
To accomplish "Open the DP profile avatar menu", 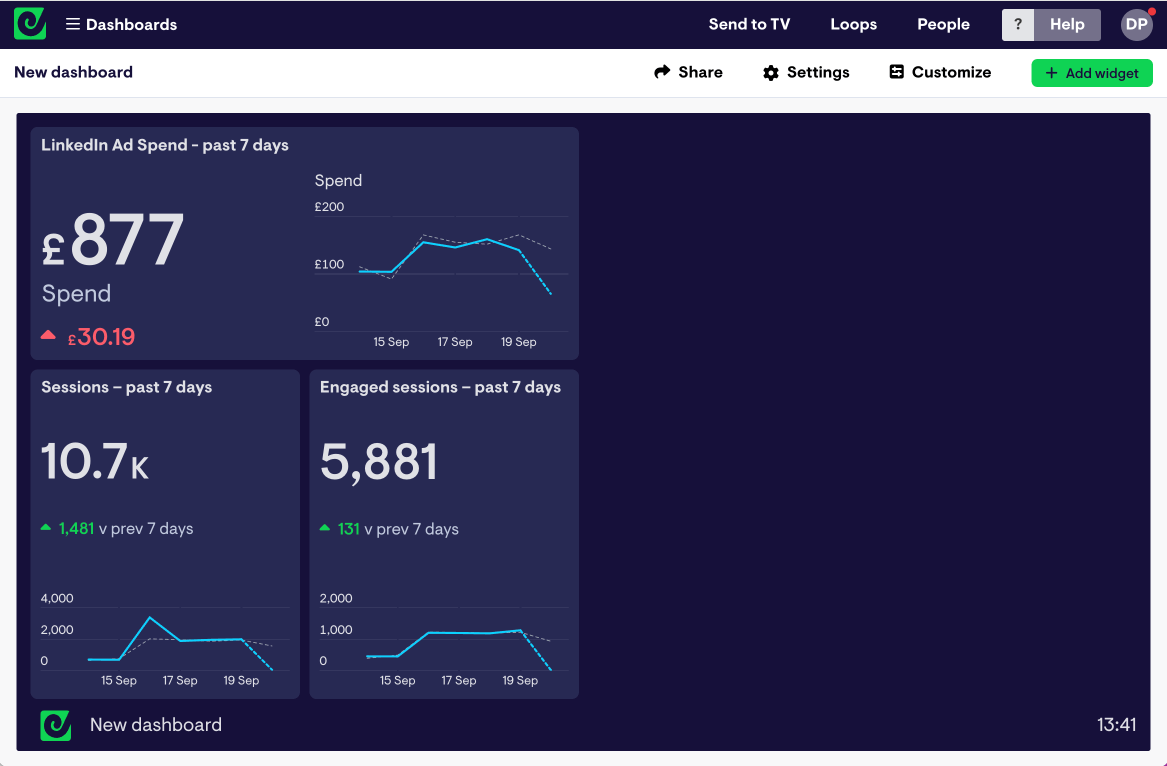I will (x=1136, y=24).
